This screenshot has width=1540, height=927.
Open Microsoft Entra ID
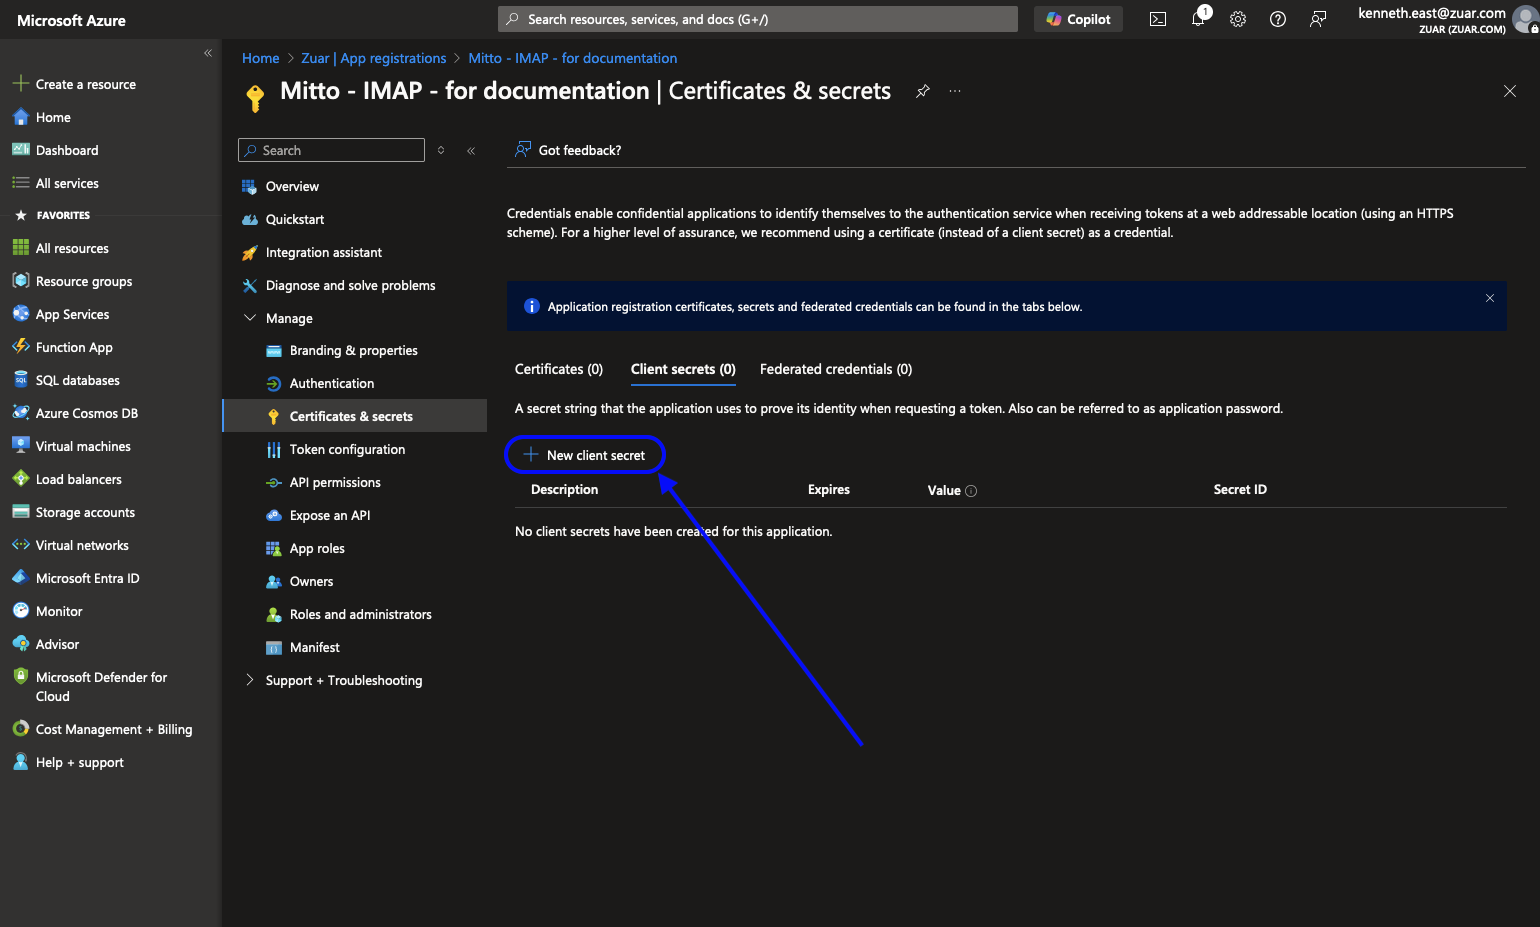(76, 578)
